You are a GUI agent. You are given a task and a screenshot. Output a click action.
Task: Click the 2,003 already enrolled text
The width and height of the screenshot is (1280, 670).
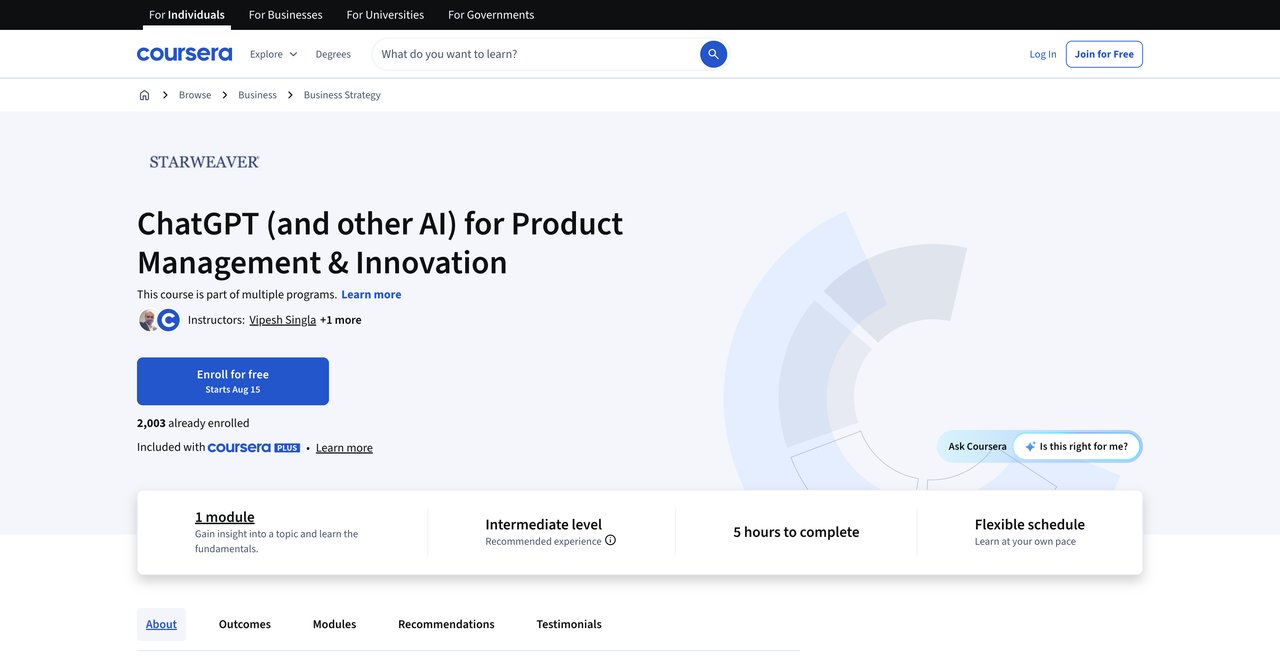tap(193, 423)
